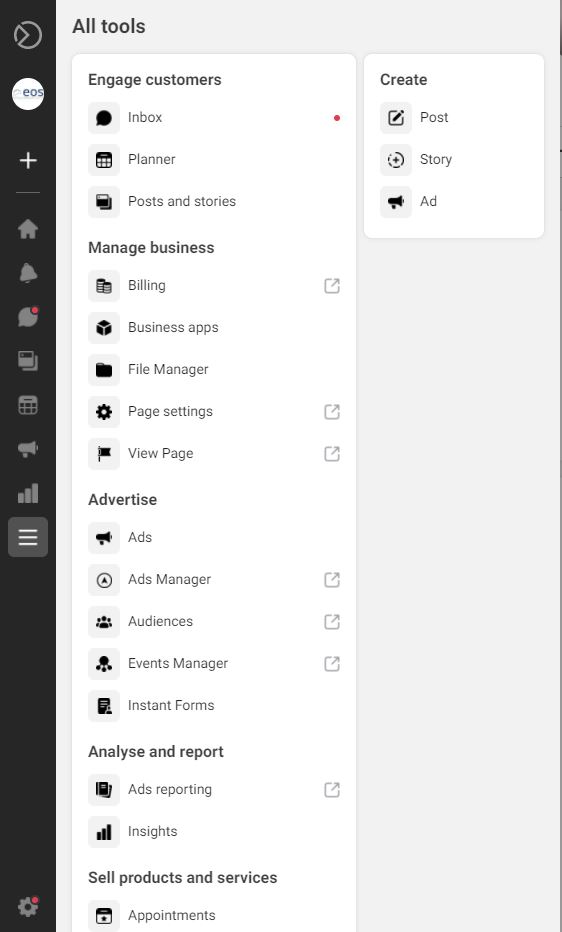The width and height of the screenshot is (562, 932).
Task: Close the All tools hamburger menu
Action: 28,537
